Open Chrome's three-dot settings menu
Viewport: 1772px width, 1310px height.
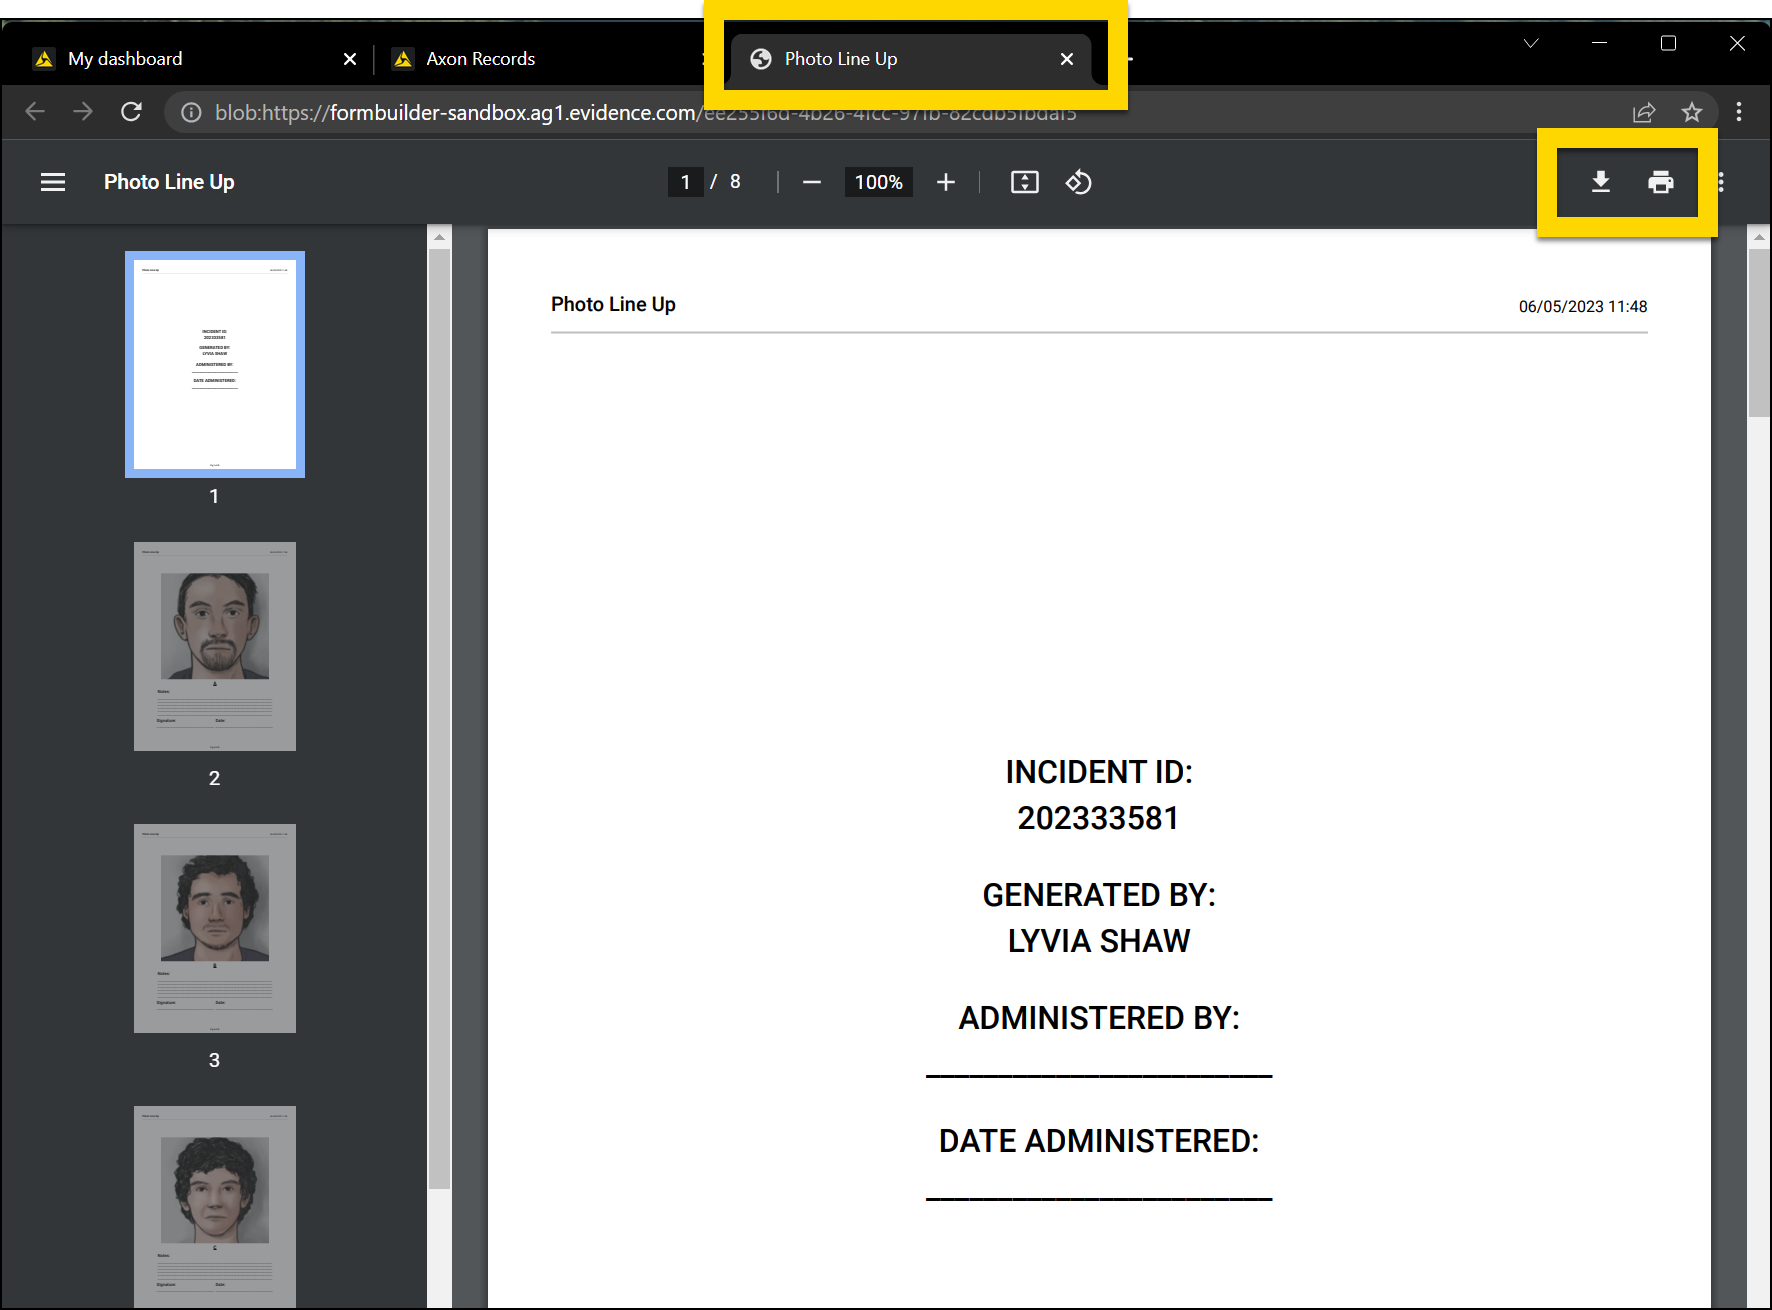click(1740, 112)
